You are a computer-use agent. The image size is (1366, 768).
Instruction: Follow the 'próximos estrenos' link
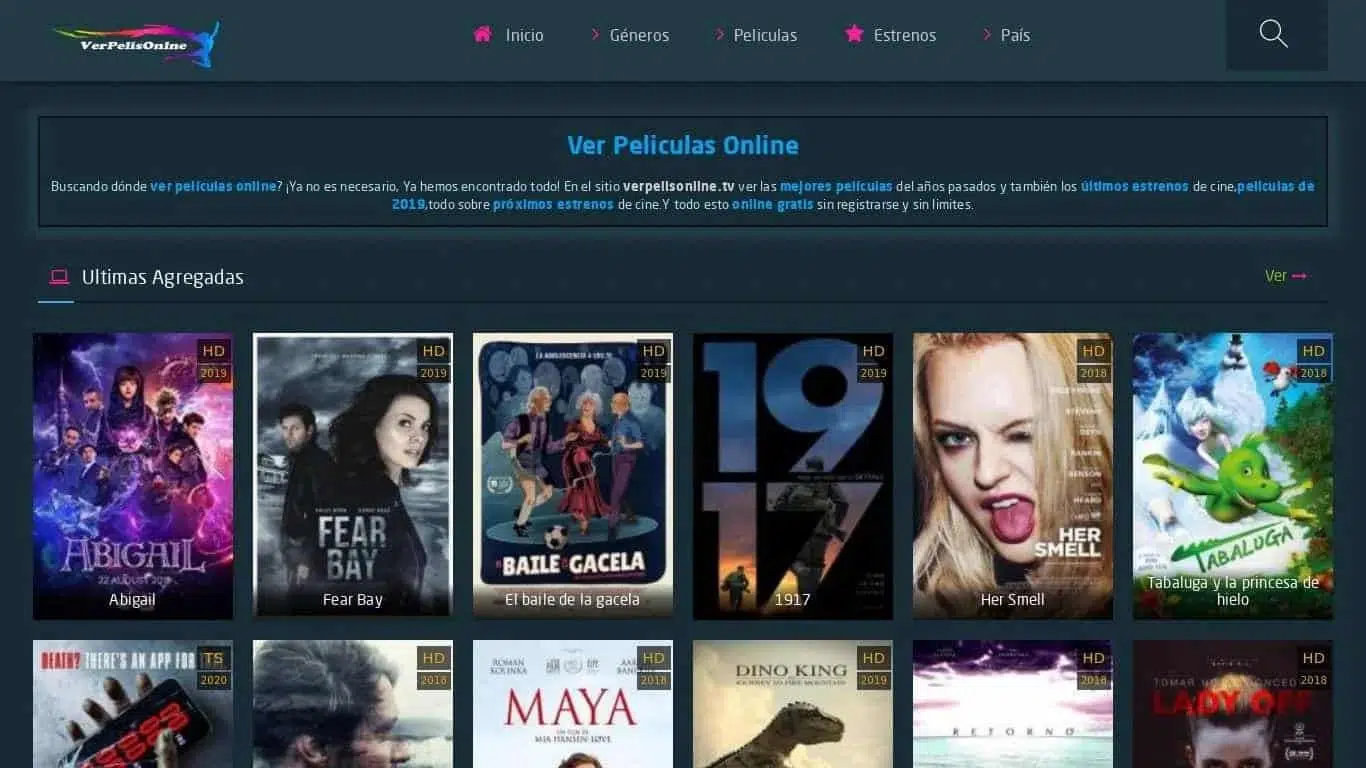pyautogui.click(x=553, y=204)
